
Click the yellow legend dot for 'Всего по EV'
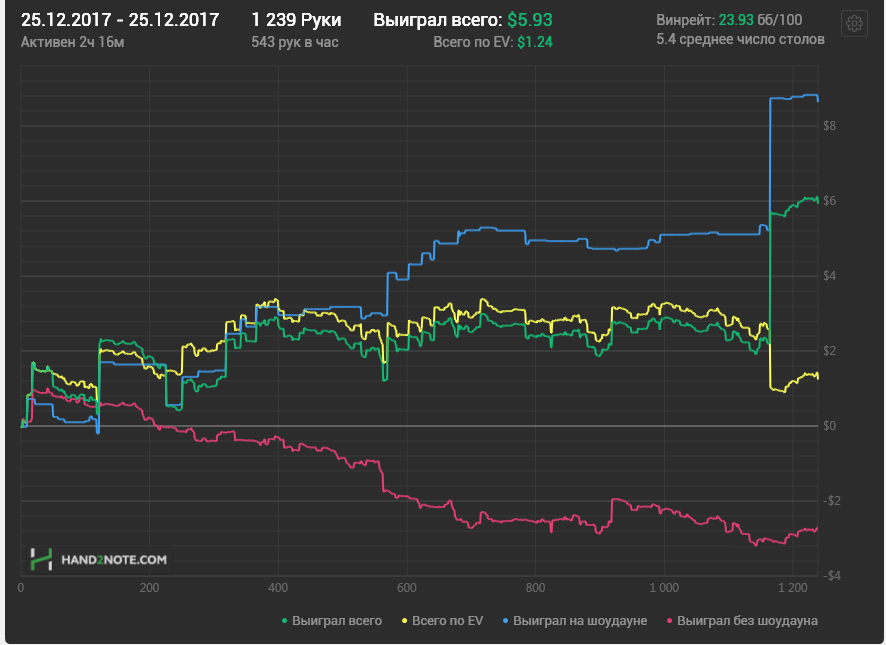[x=405, y=621]
